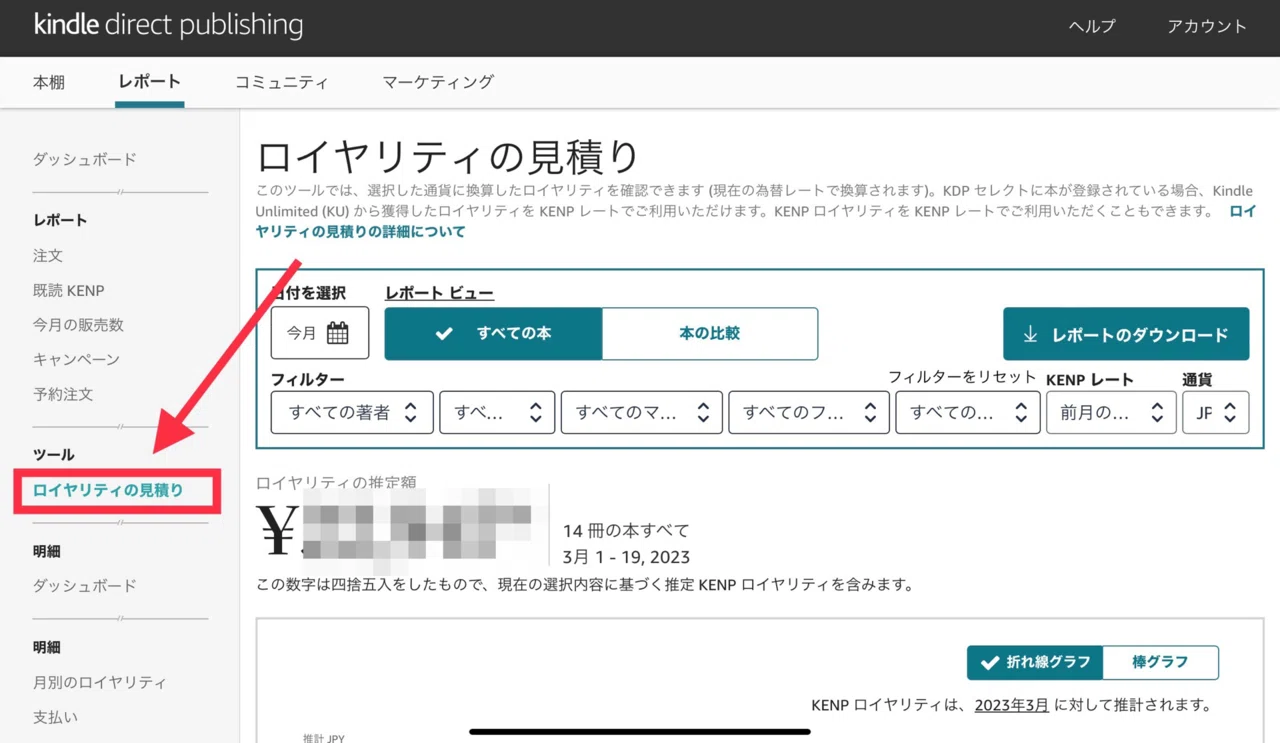This screenshot has height=743, width=1280.
Task: Open the 今月の販売数 report
Action: (x=79, y=325)
